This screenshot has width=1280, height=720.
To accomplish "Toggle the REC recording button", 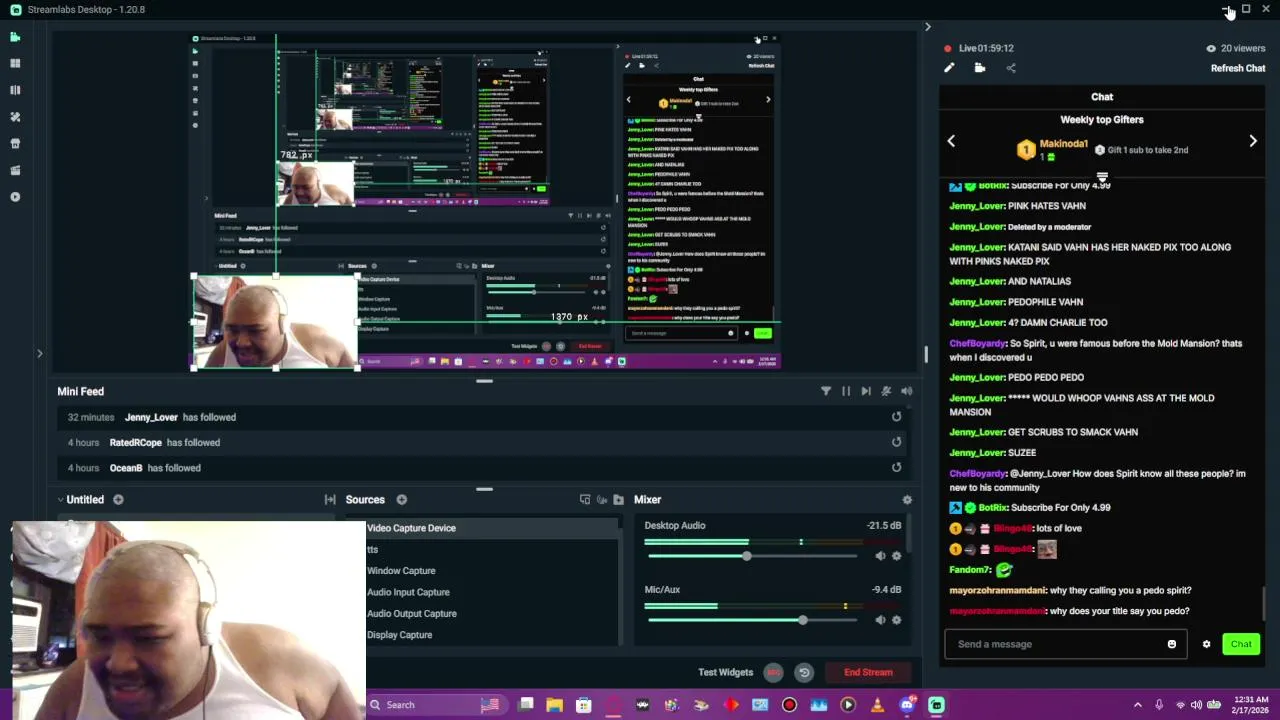I will pyautogui.click(x=773, y=672).
